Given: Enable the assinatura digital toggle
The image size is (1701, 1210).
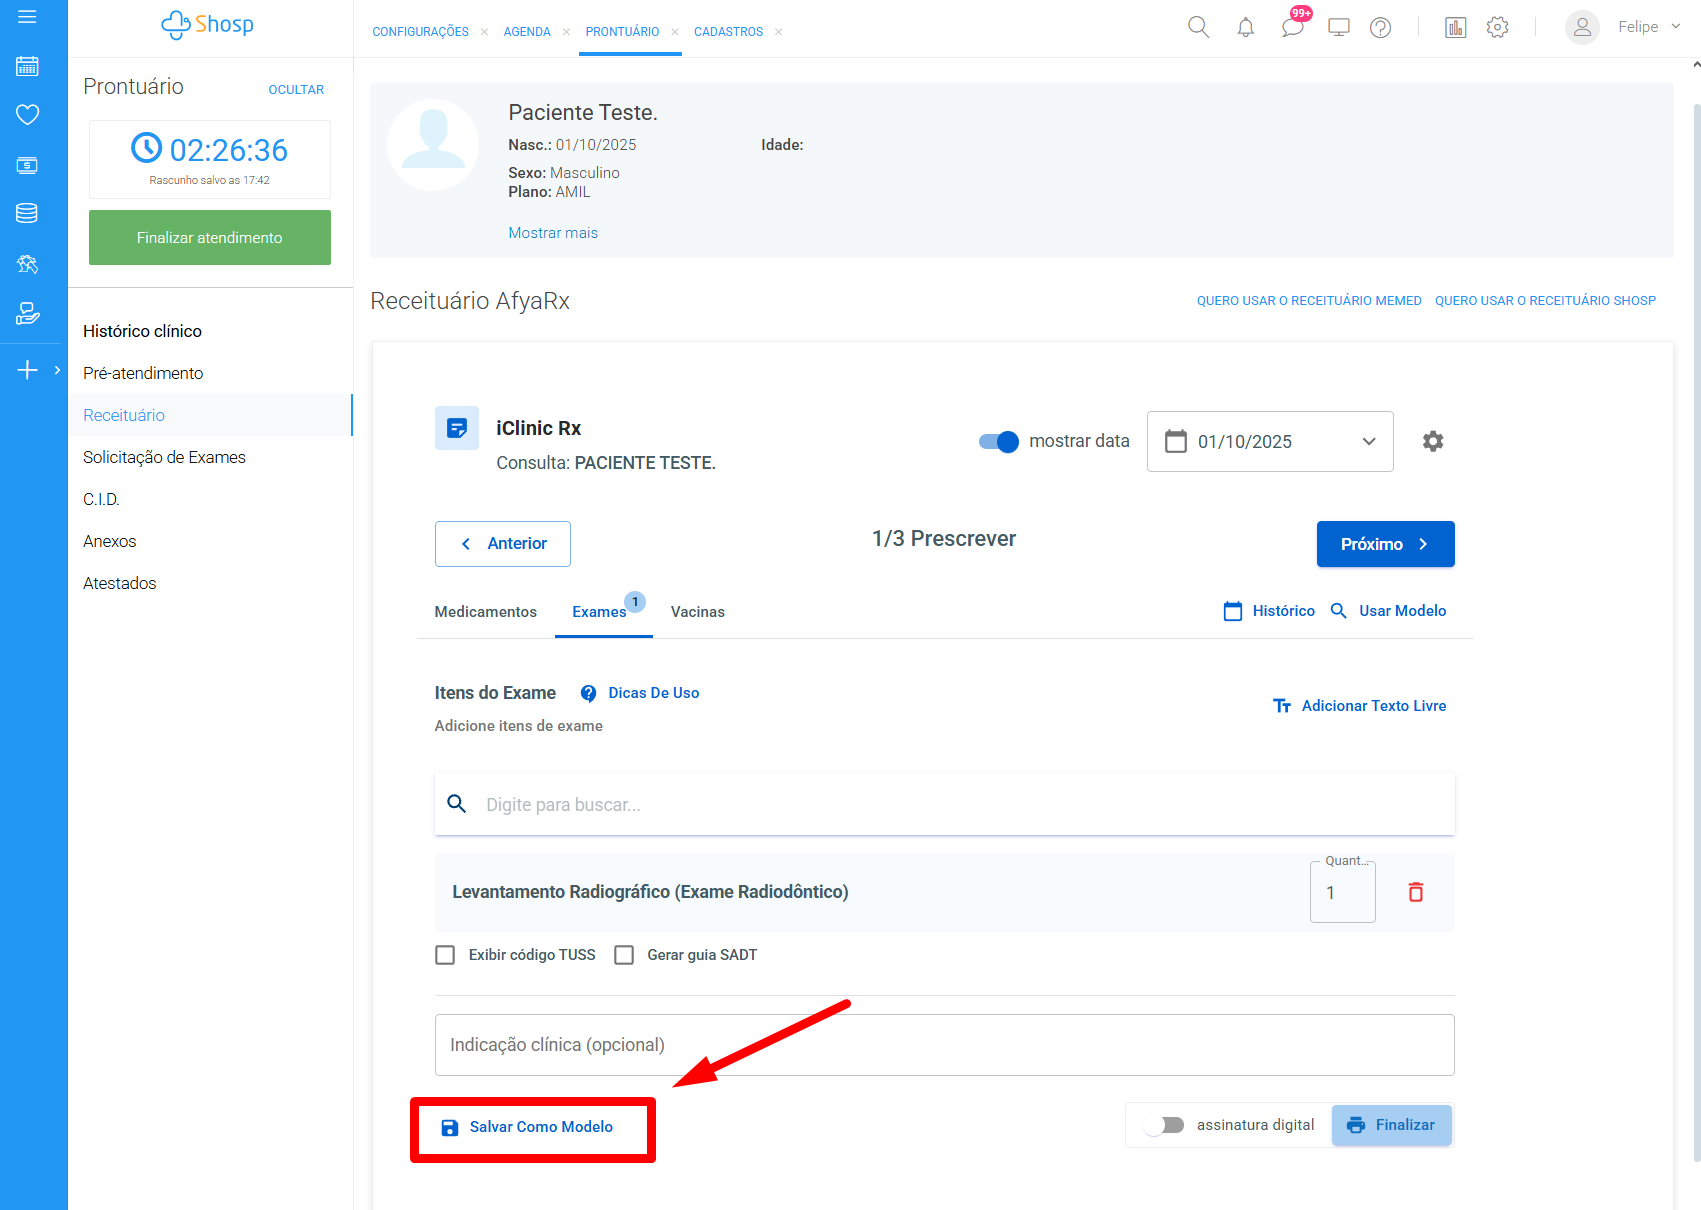Looking at the screenshot, I should tap(1165, 1125).
